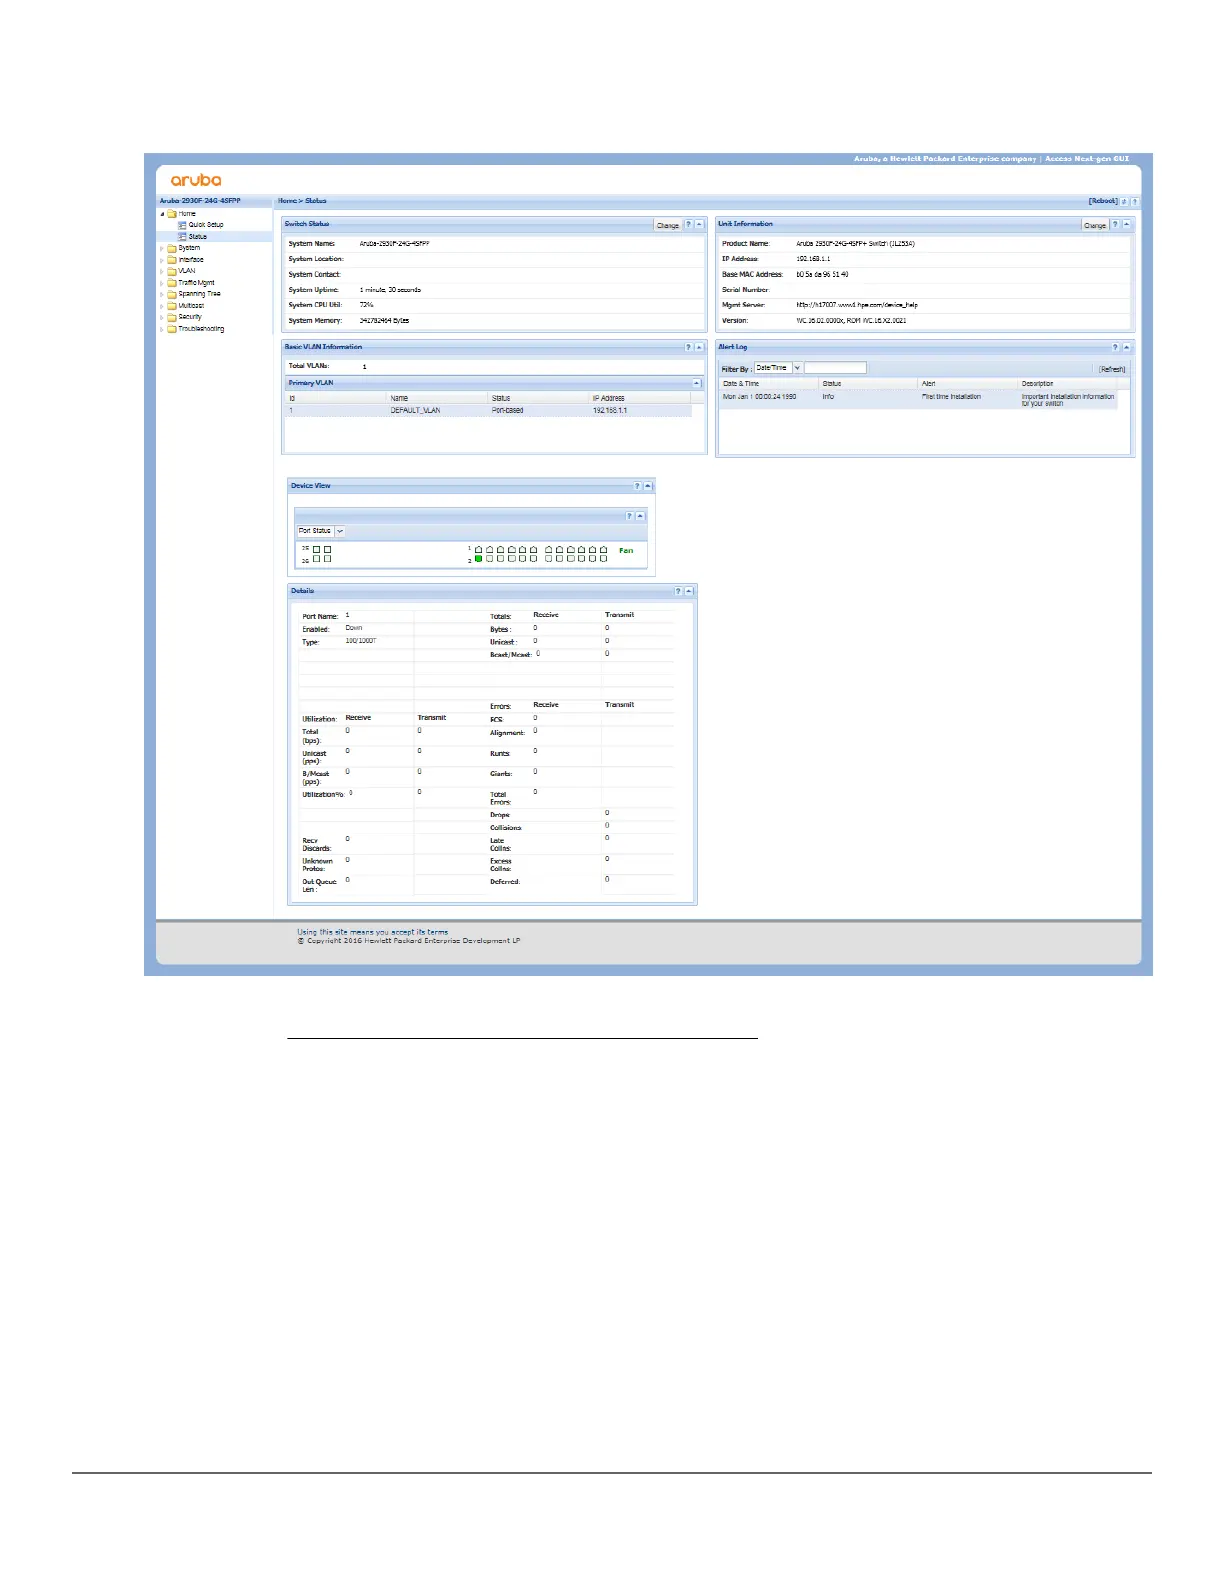
Task: Click the page help icon beside Reboot
Action: pos(1134,201)
